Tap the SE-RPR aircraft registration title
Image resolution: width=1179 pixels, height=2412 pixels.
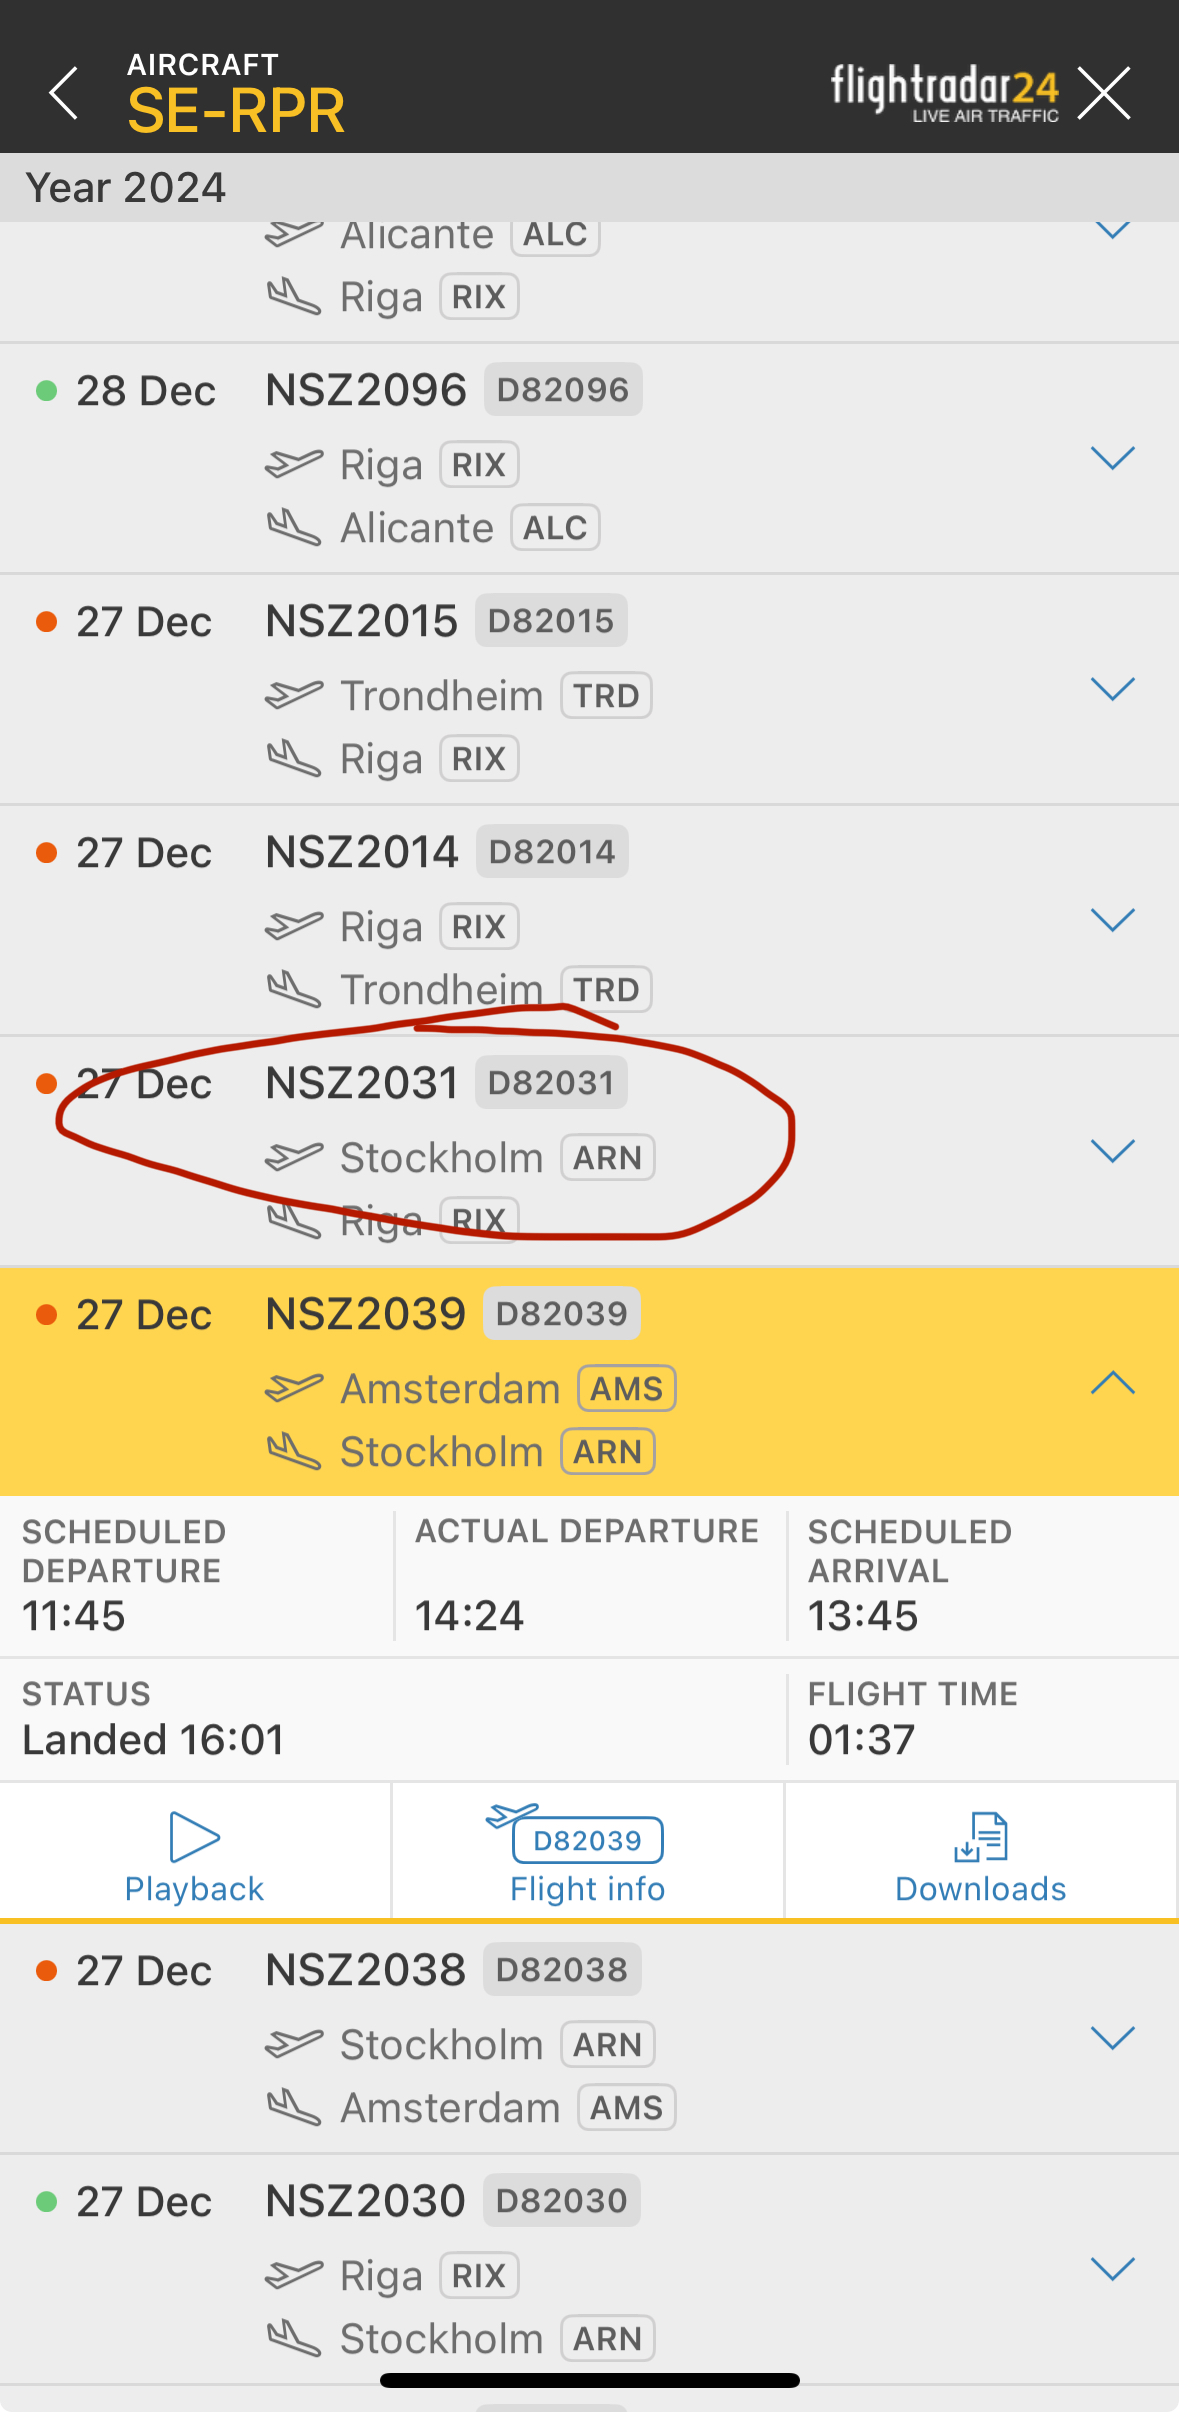(236, 110)
